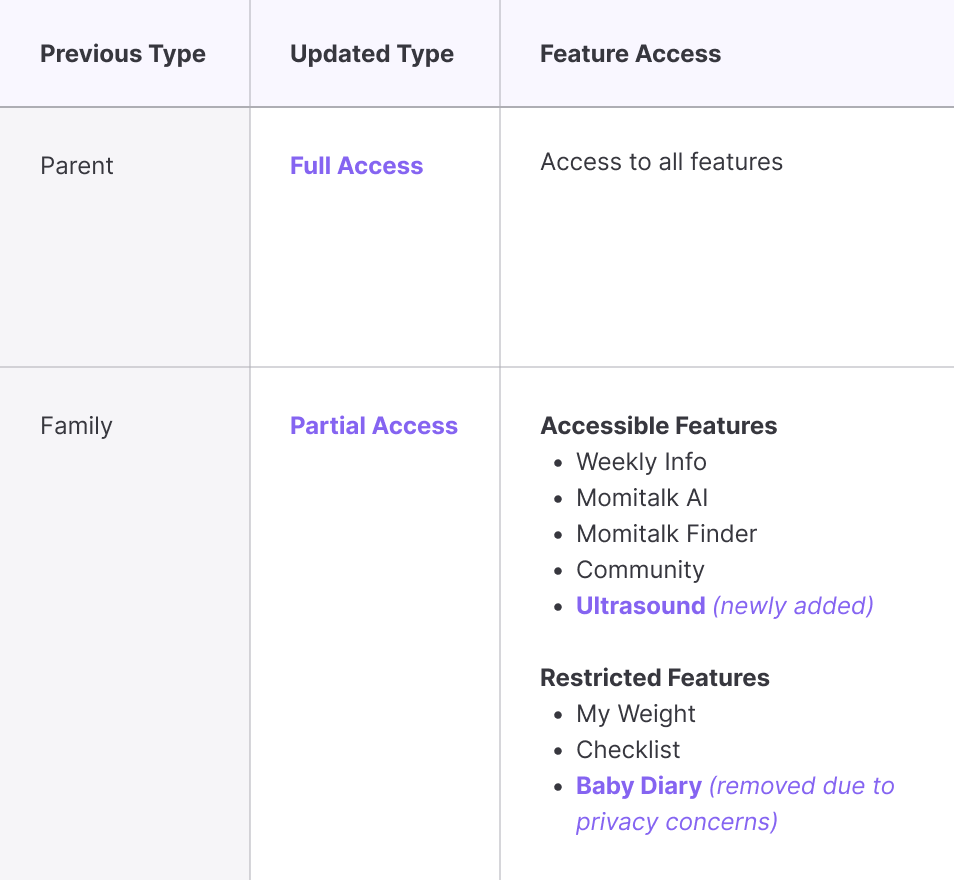Click the Momitalk AI list item
This screenshot has height=880, width=954.
(642, 498)
